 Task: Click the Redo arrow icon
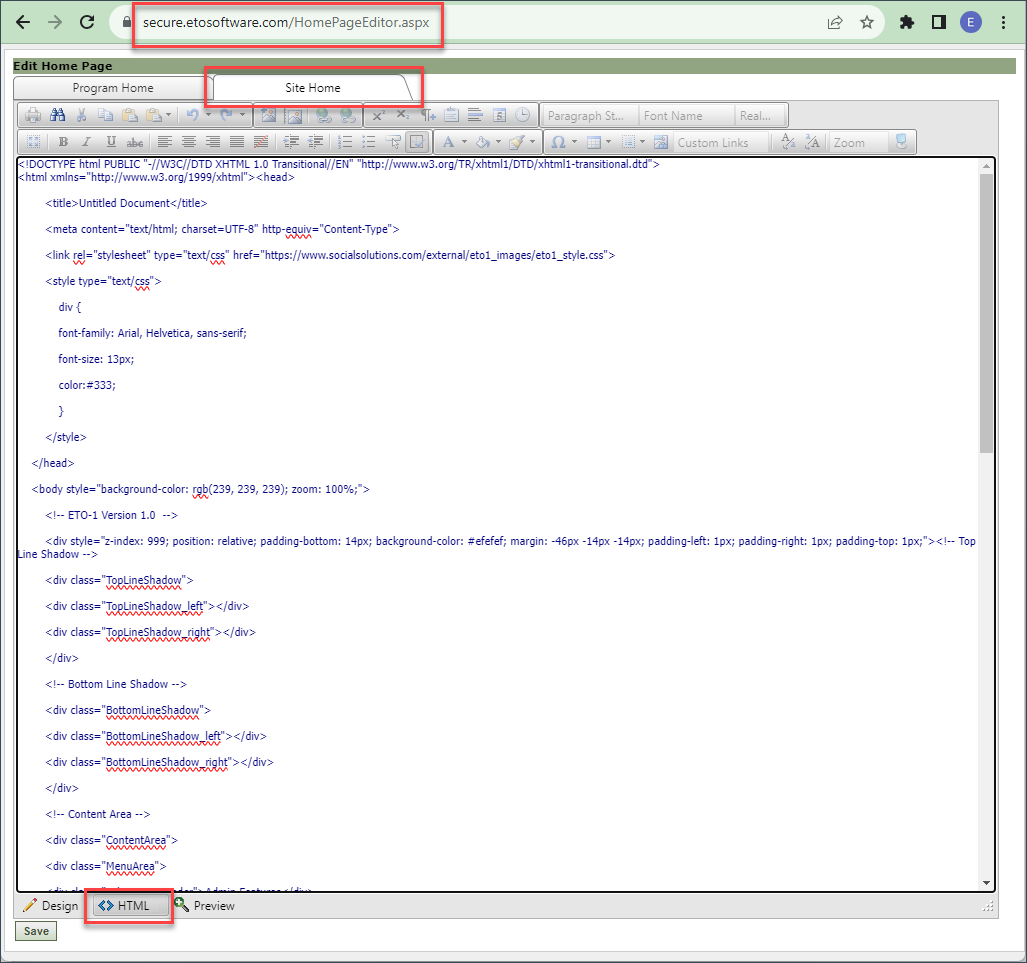(227, 116)
